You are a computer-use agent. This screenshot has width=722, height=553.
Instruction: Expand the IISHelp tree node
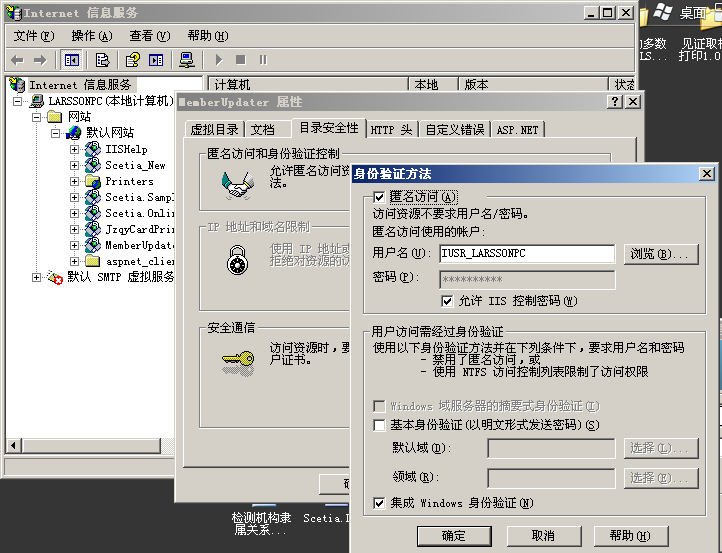click(x=75, y=150)
